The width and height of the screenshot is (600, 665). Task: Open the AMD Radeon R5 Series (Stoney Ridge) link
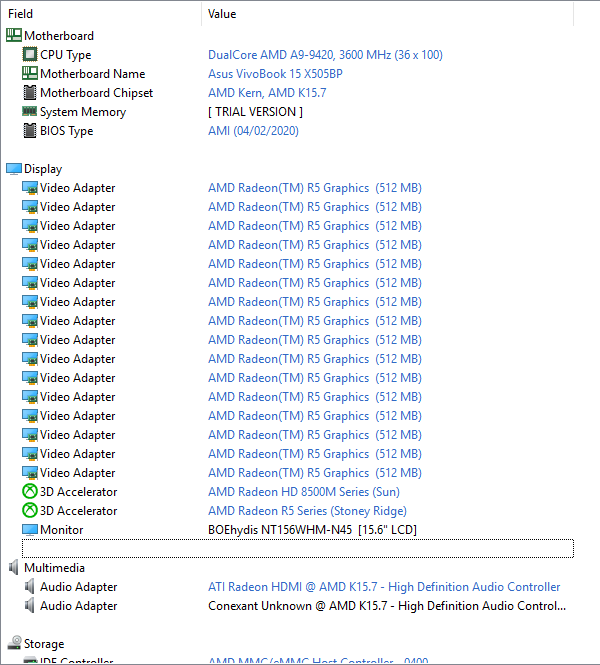point(307,511)
